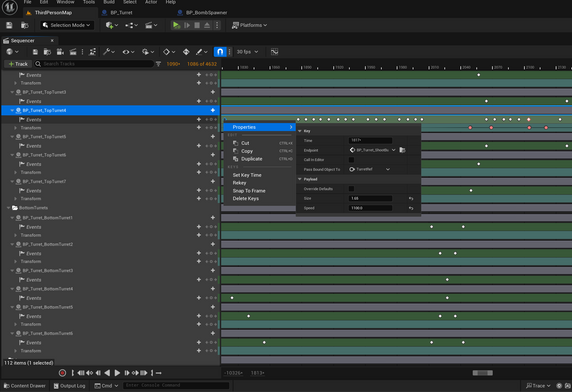Open the pencil edit options menu

[x=201, y=52]
